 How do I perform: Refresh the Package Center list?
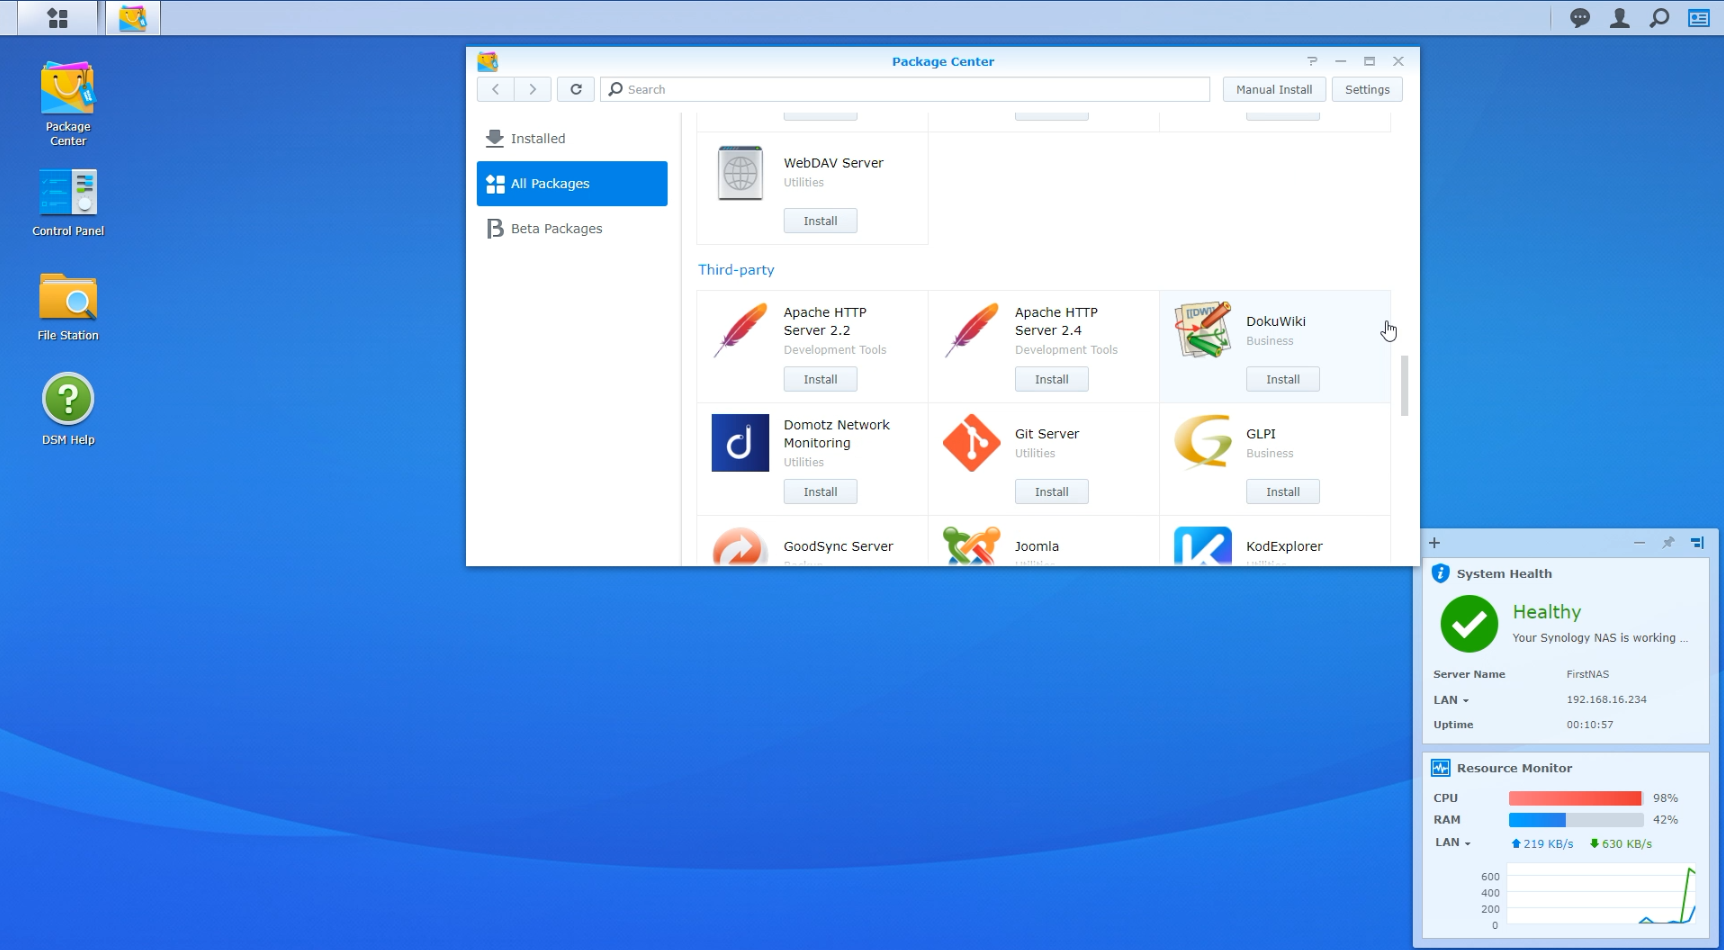[576, 89]
